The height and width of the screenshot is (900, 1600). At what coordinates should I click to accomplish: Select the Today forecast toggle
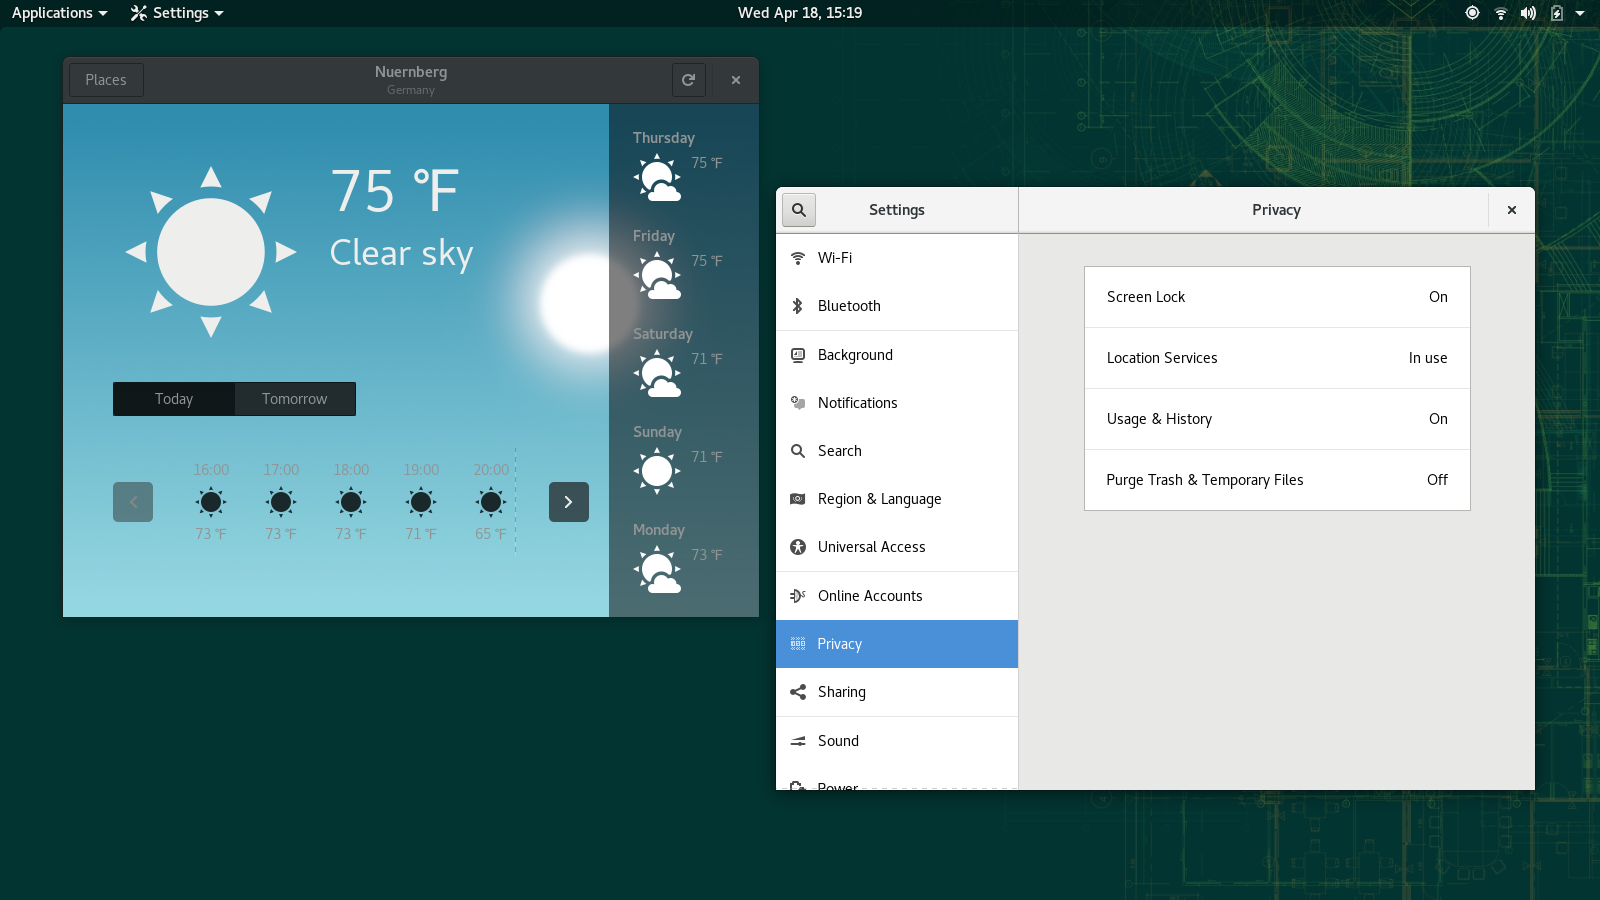click(174, 399)
